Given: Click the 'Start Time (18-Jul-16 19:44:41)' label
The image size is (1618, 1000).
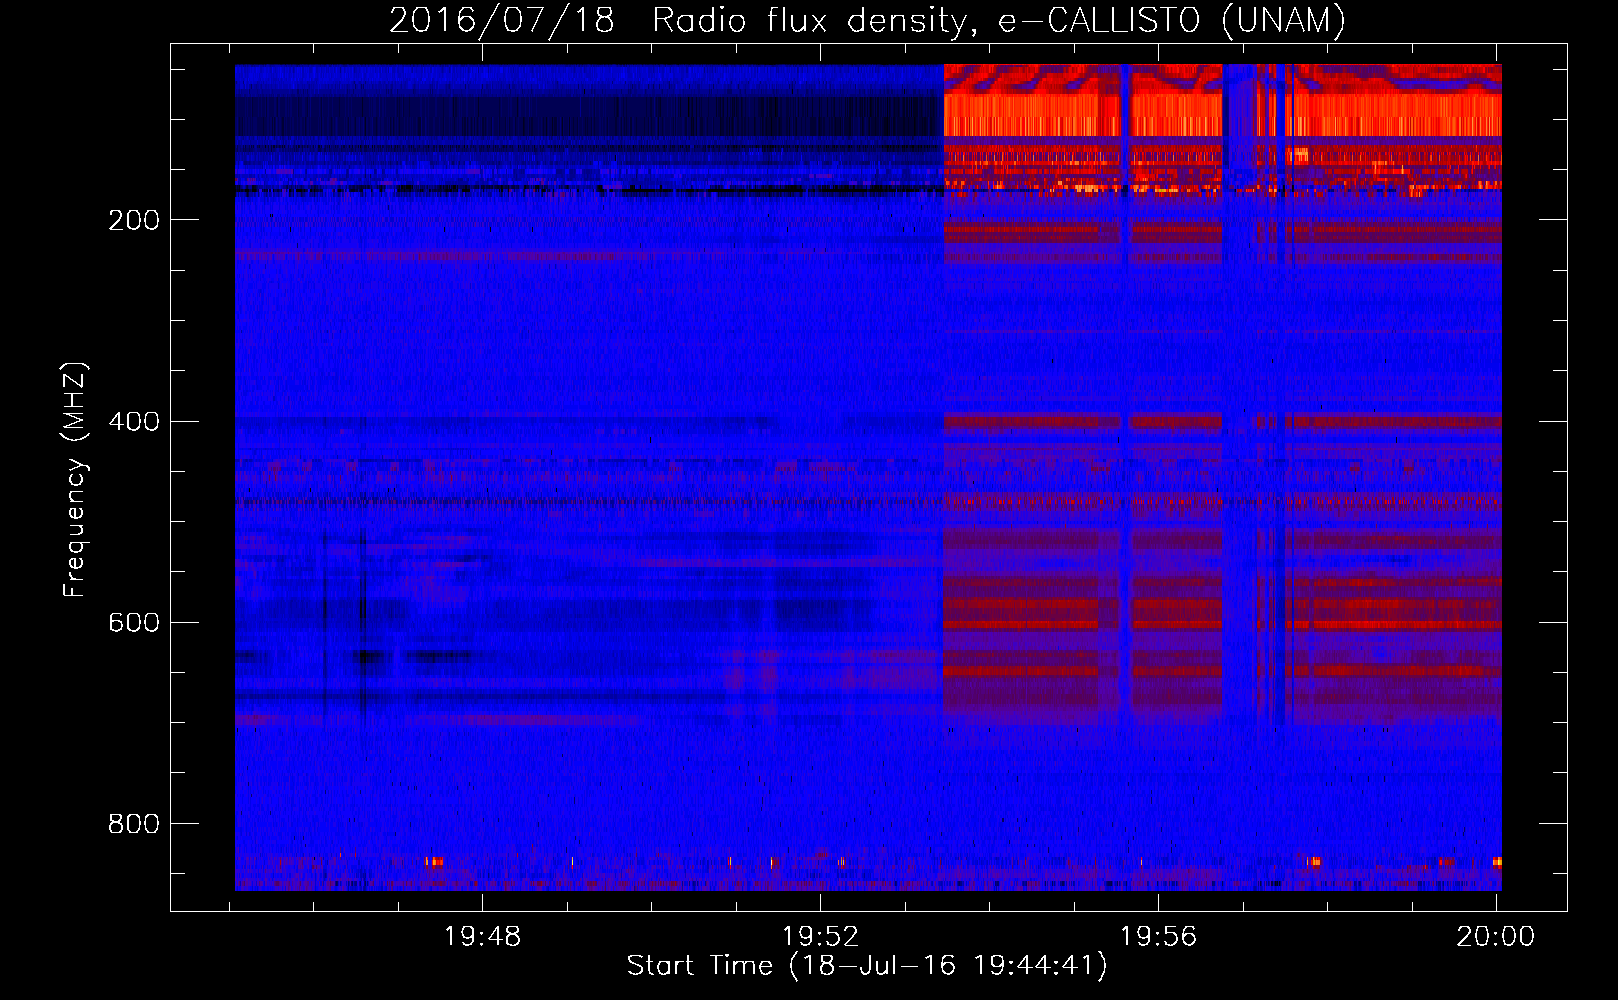Looking at the screenshot, I should tap(867, 966).
